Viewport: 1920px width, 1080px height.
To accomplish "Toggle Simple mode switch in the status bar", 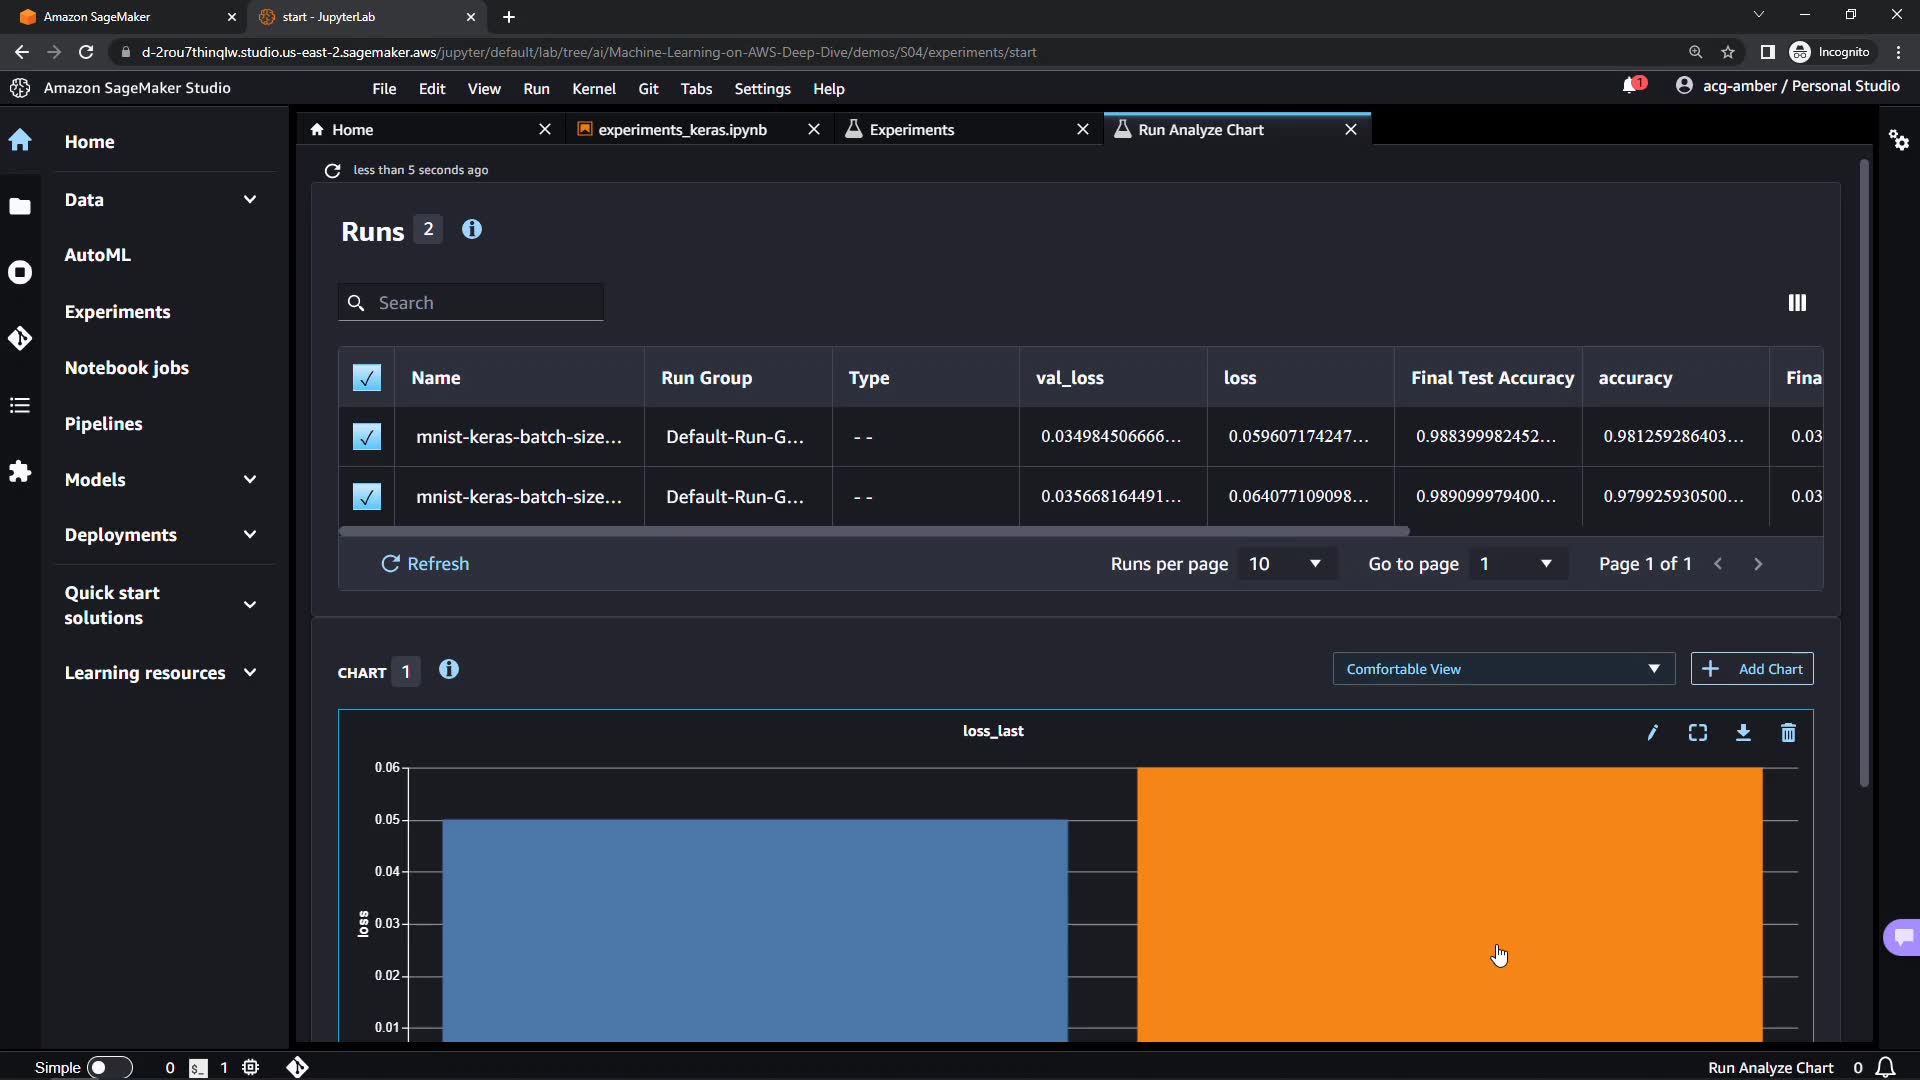I will point(109,1067).
